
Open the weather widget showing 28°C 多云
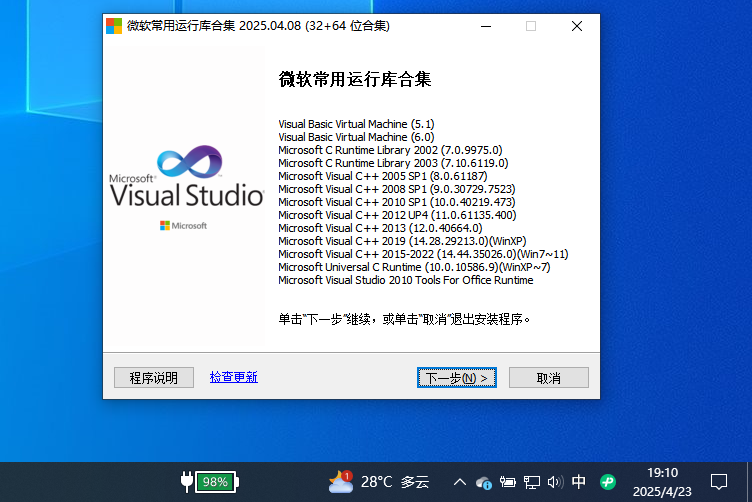pos(379,482)
